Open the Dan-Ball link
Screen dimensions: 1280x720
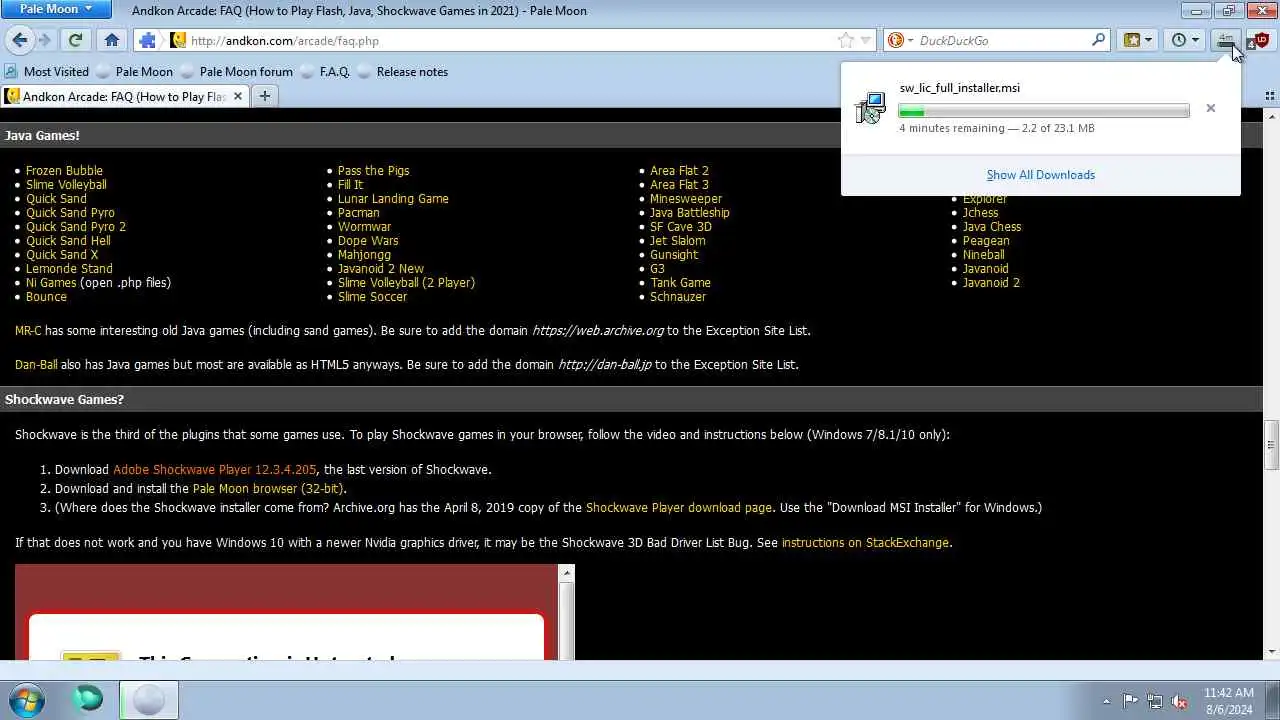36,365
